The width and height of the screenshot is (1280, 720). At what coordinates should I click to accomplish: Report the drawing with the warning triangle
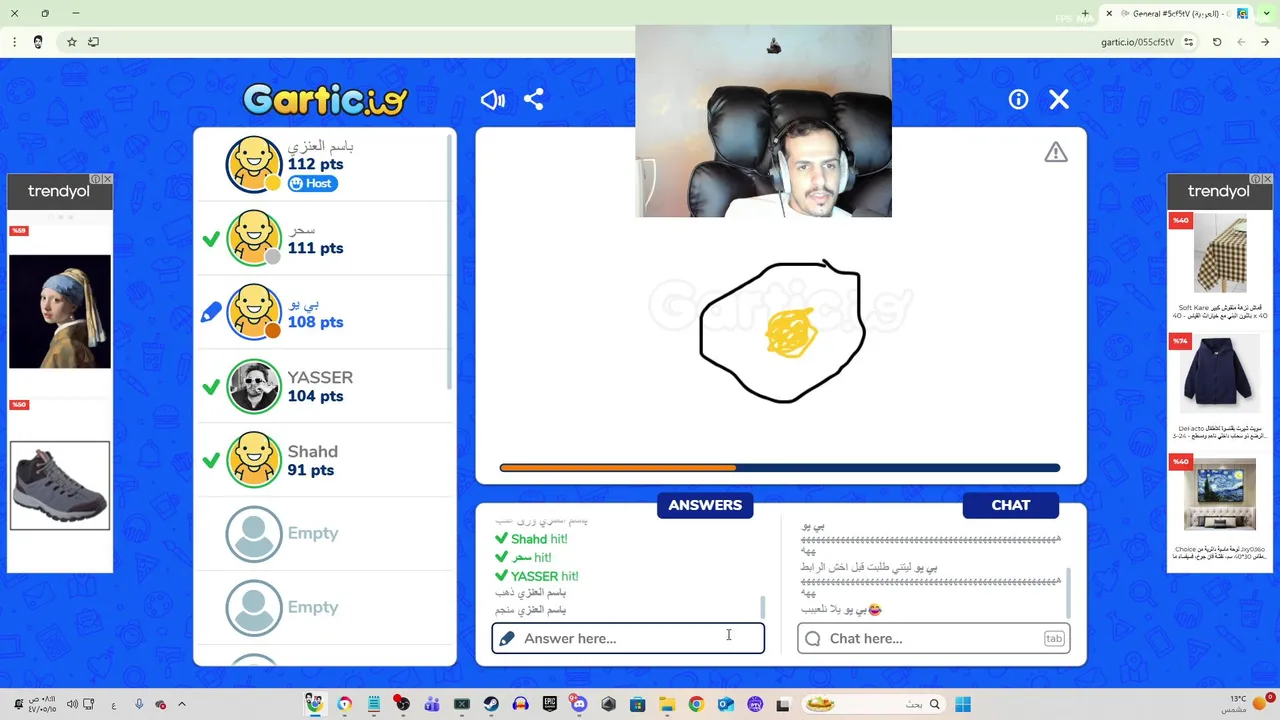1056,152
